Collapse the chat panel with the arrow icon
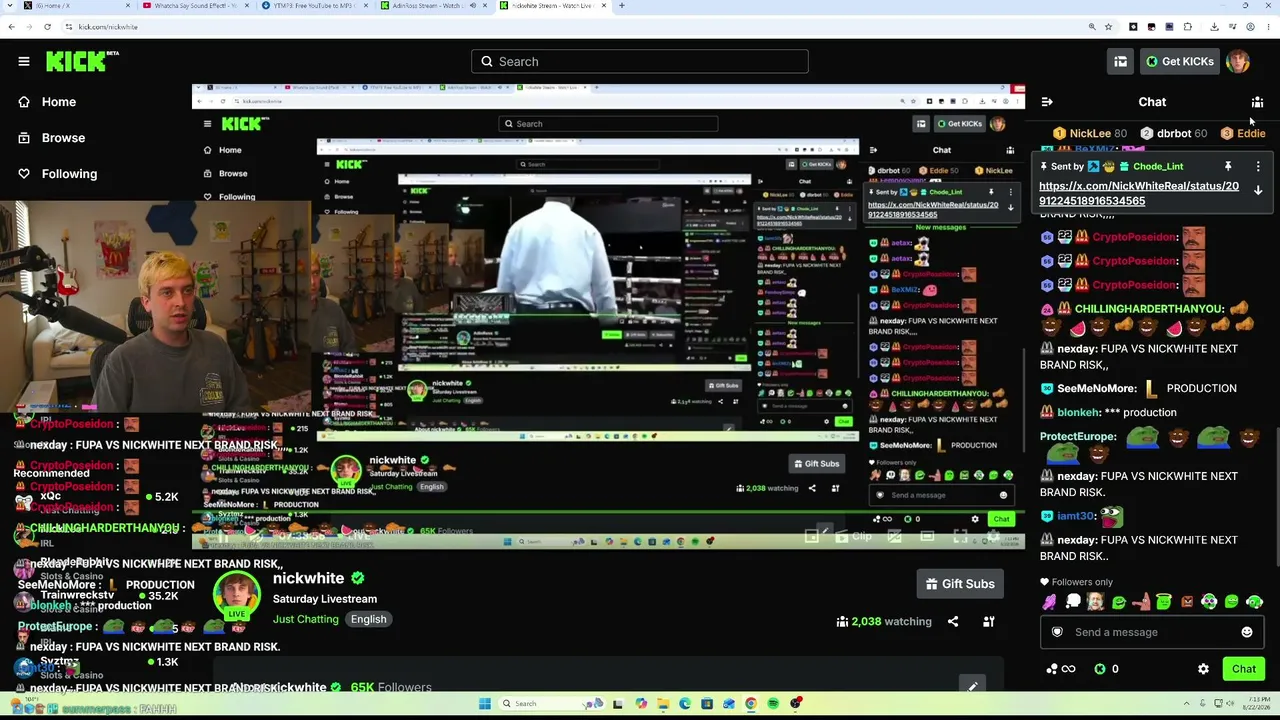Image resolution: width=1280 pixels, height=720 pixels. point(1047,102)
